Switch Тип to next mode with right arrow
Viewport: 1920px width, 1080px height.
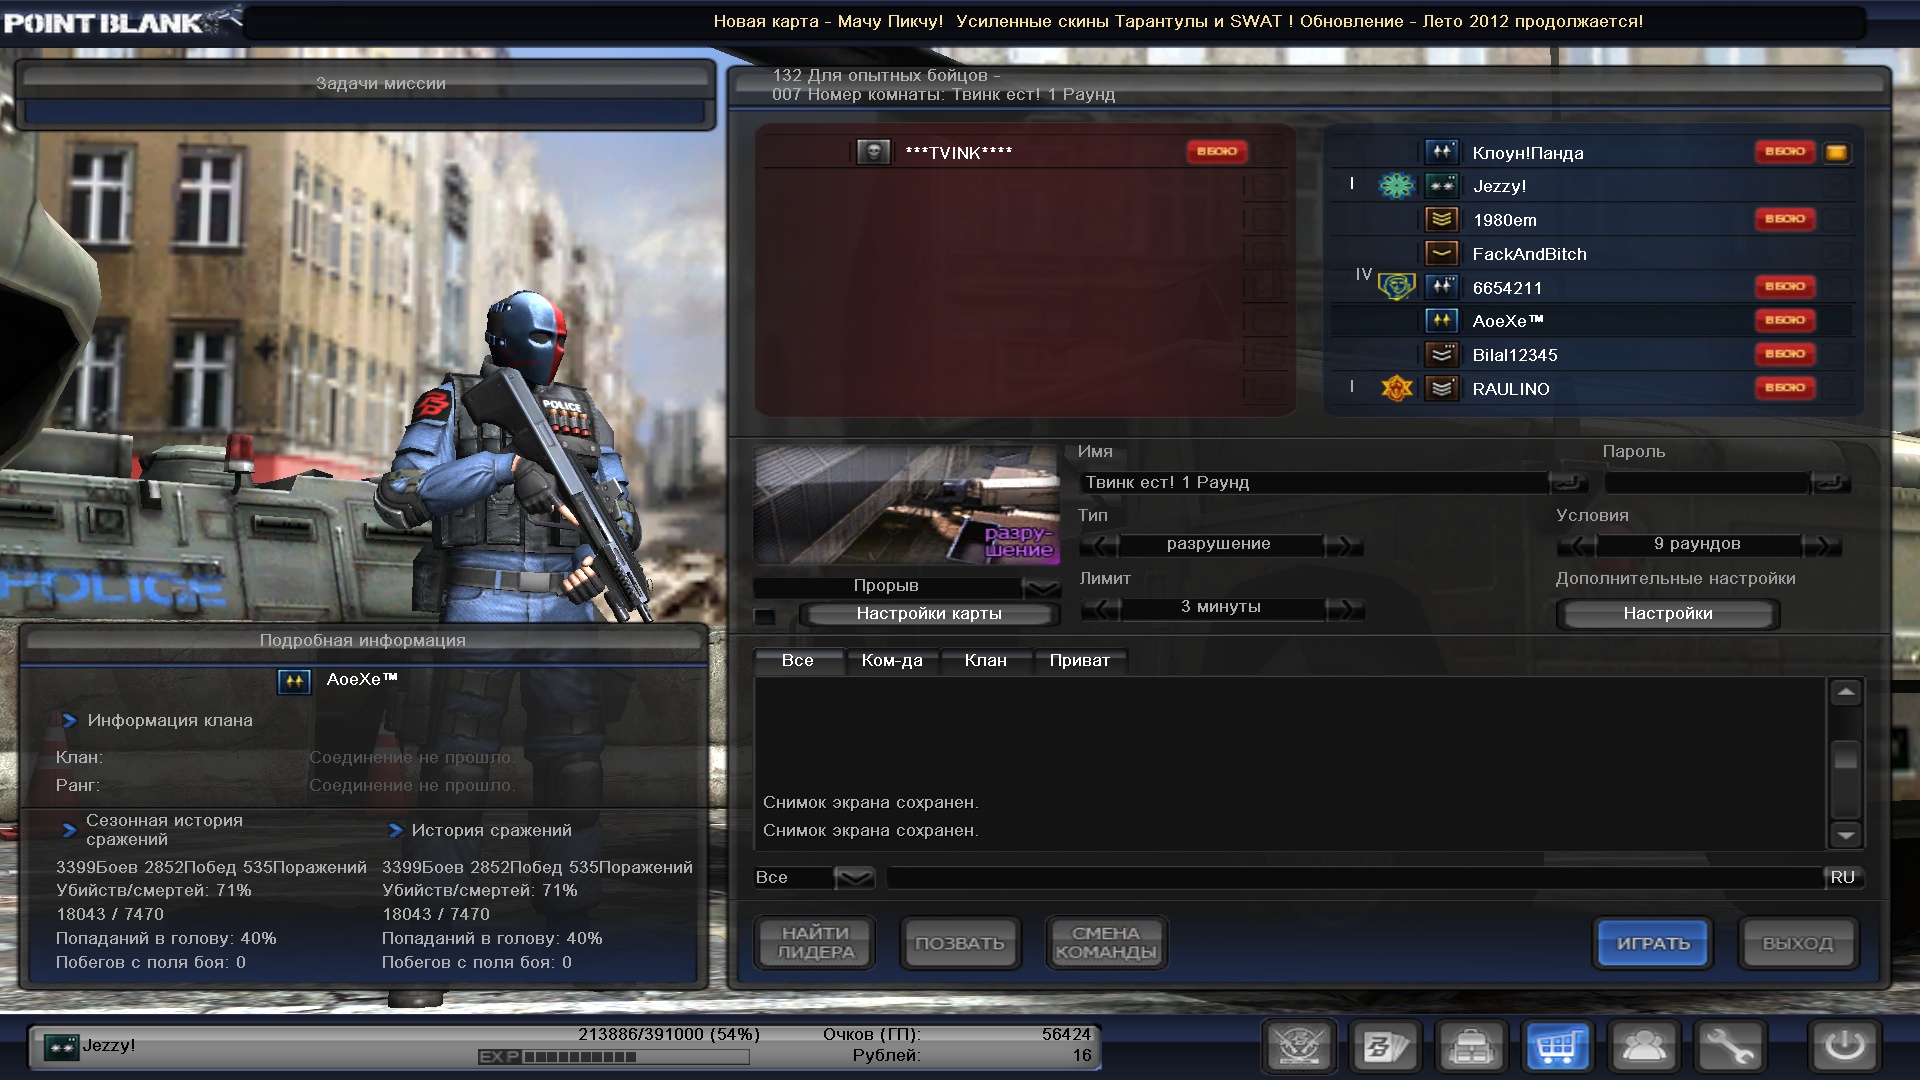(x=1344, y=545)
